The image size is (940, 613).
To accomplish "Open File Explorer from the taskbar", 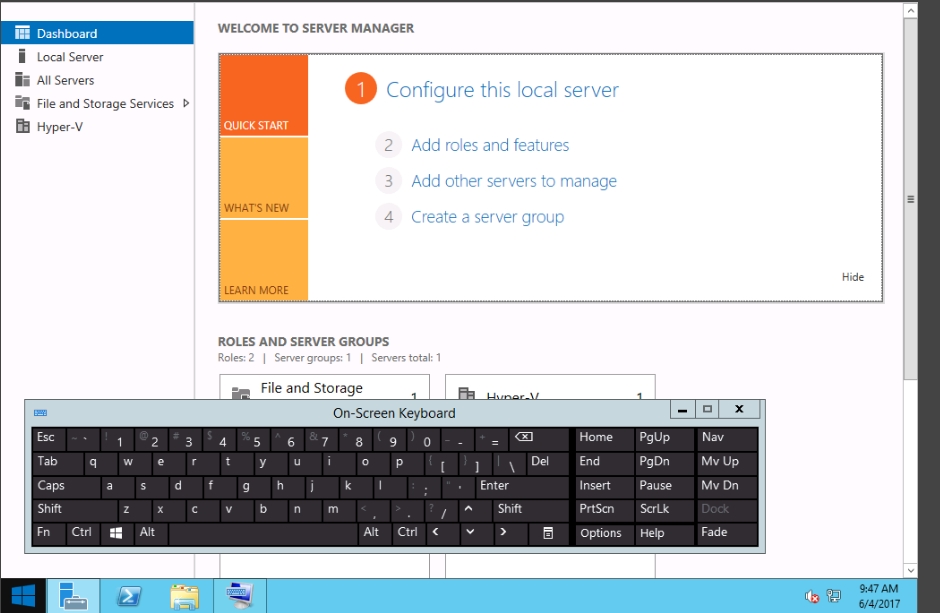I will pos(184,596).
